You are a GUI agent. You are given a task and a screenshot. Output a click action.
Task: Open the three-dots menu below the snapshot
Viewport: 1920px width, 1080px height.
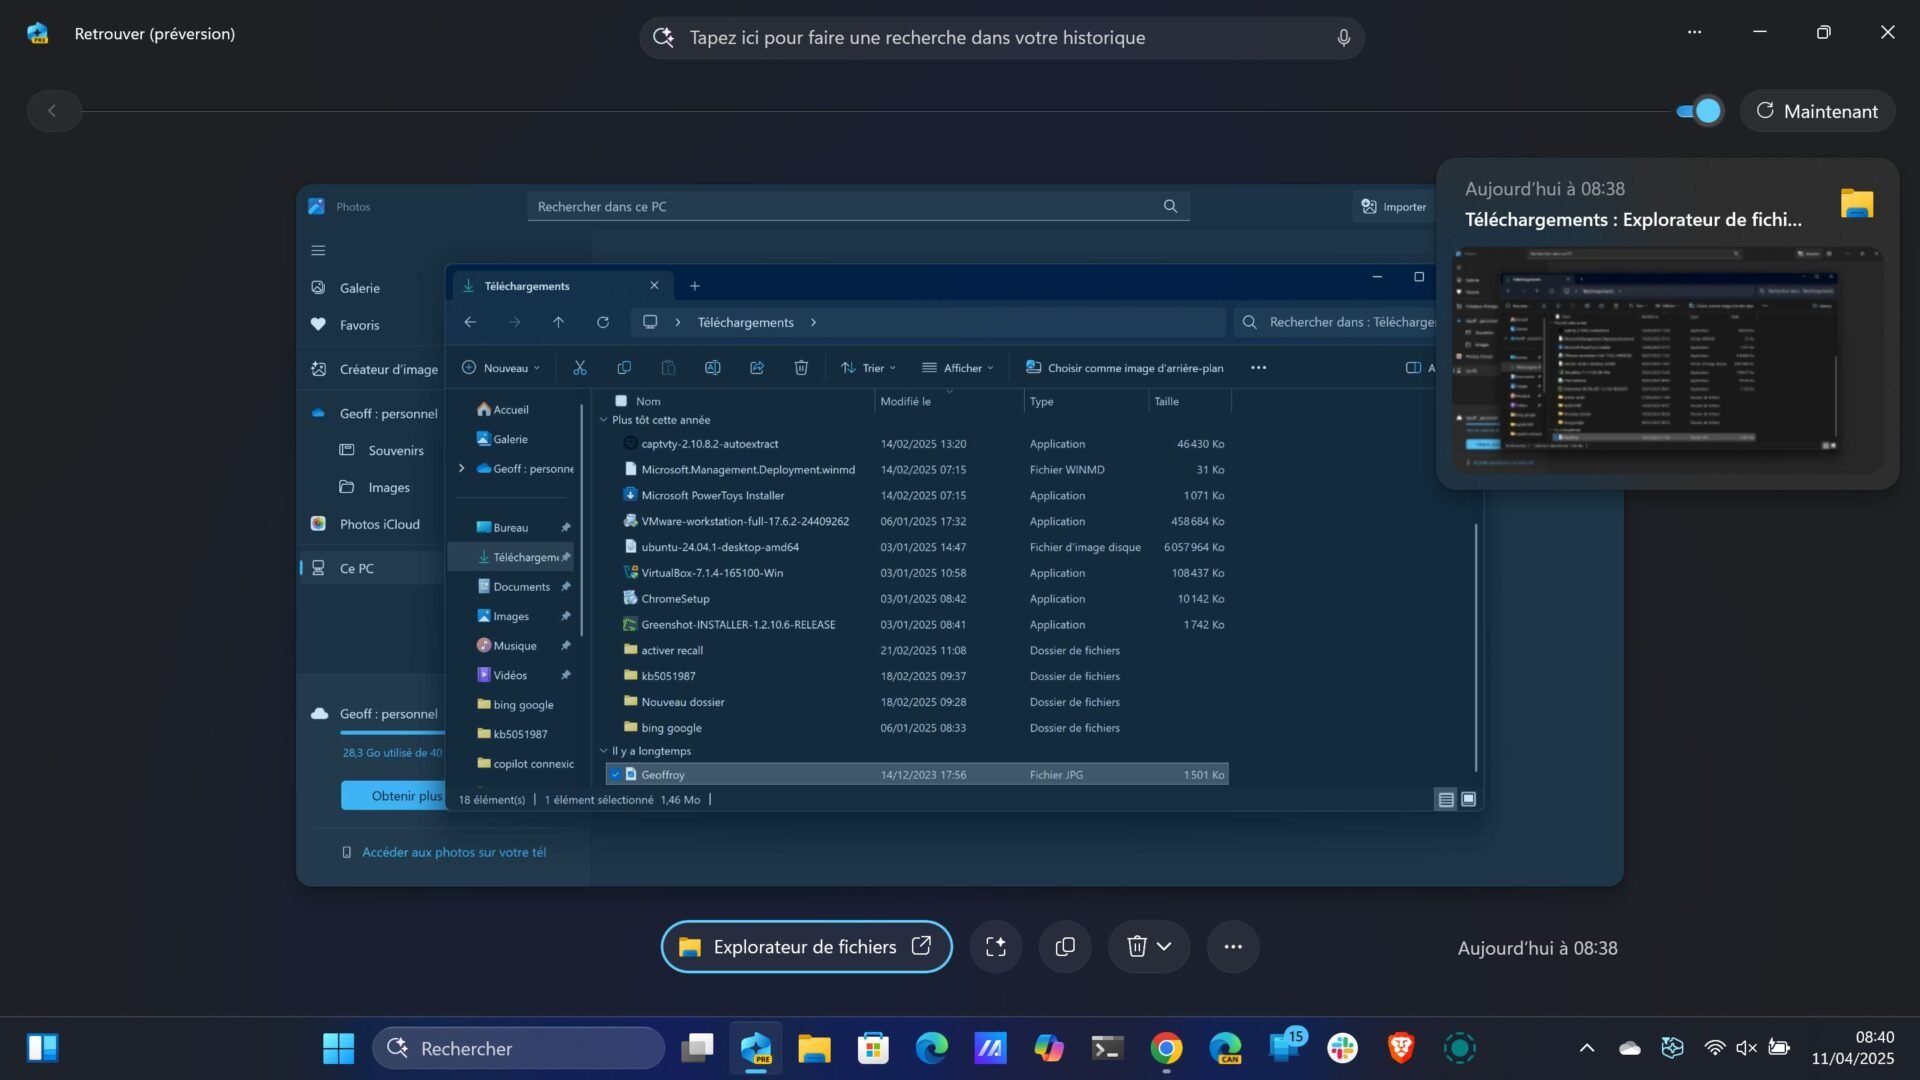pyautogui.click(x=1233, y=947)
